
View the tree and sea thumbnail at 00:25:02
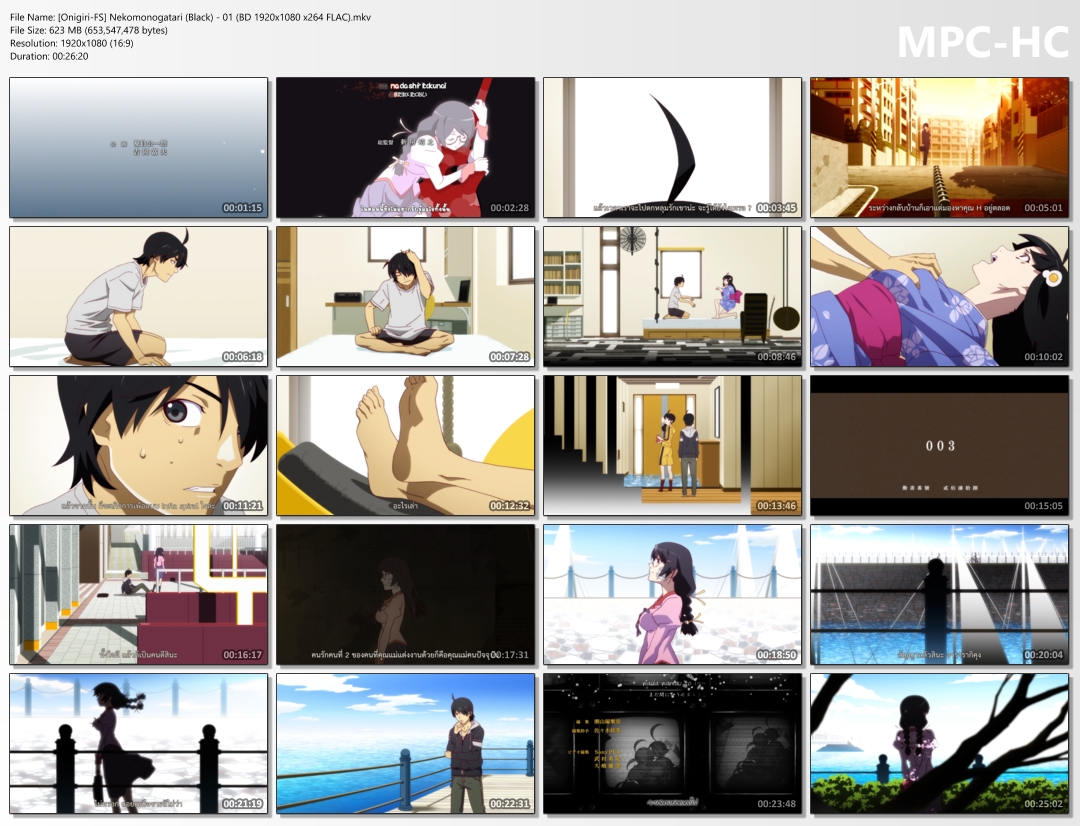pos(939,744)
